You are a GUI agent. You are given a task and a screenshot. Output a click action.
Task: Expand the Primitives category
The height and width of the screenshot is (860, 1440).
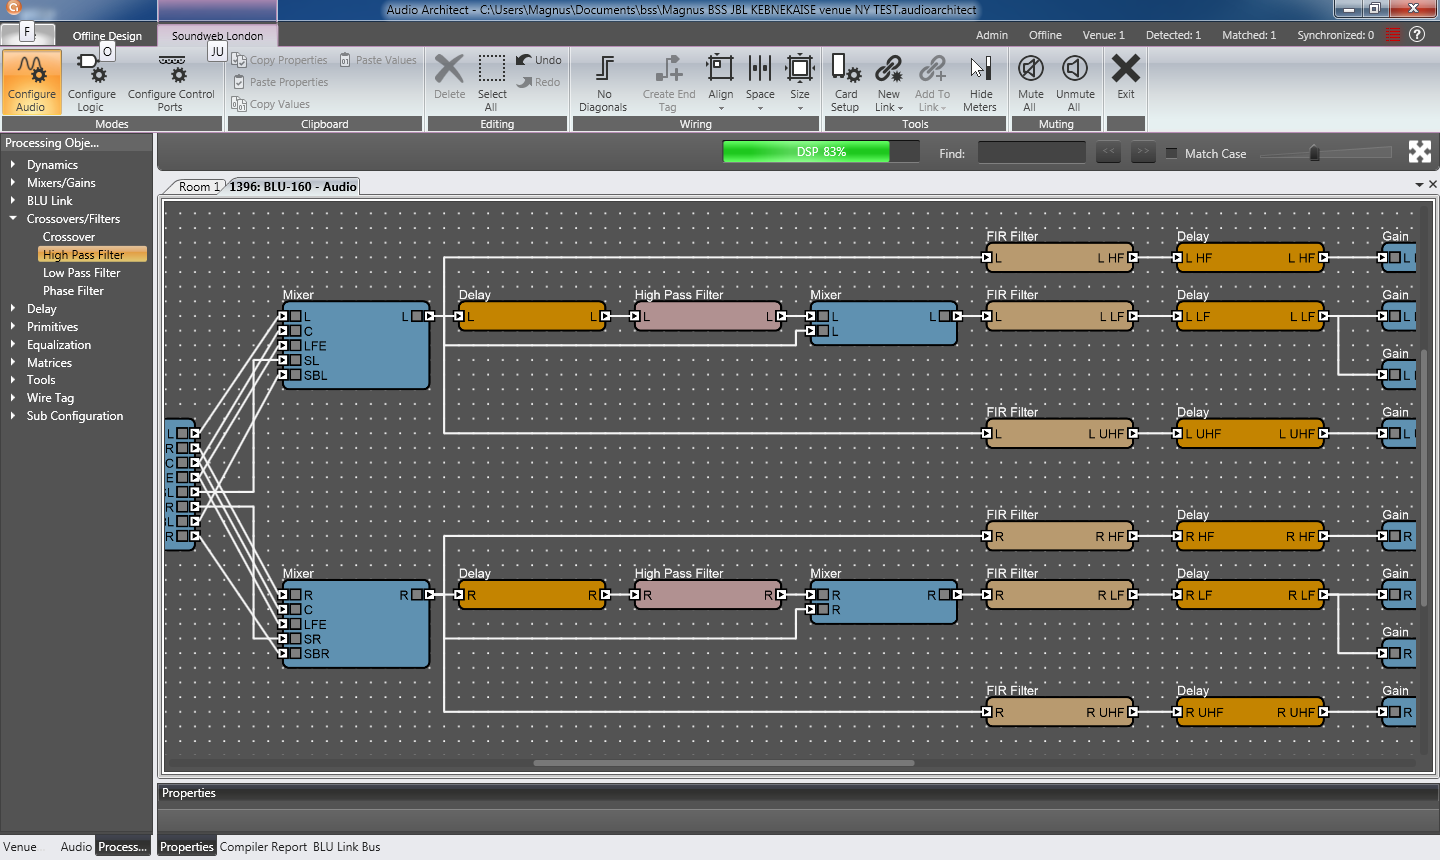pos(13,326)
